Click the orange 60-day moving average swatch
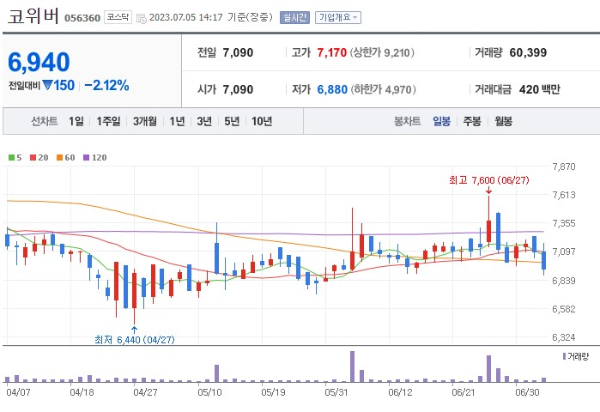 (x=60, y=157)
